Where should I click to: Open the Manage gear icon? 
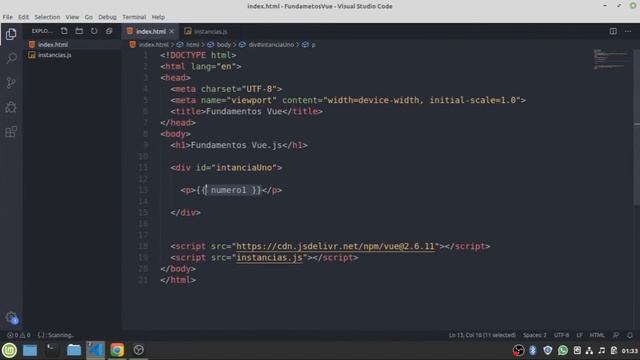[11, 318]
